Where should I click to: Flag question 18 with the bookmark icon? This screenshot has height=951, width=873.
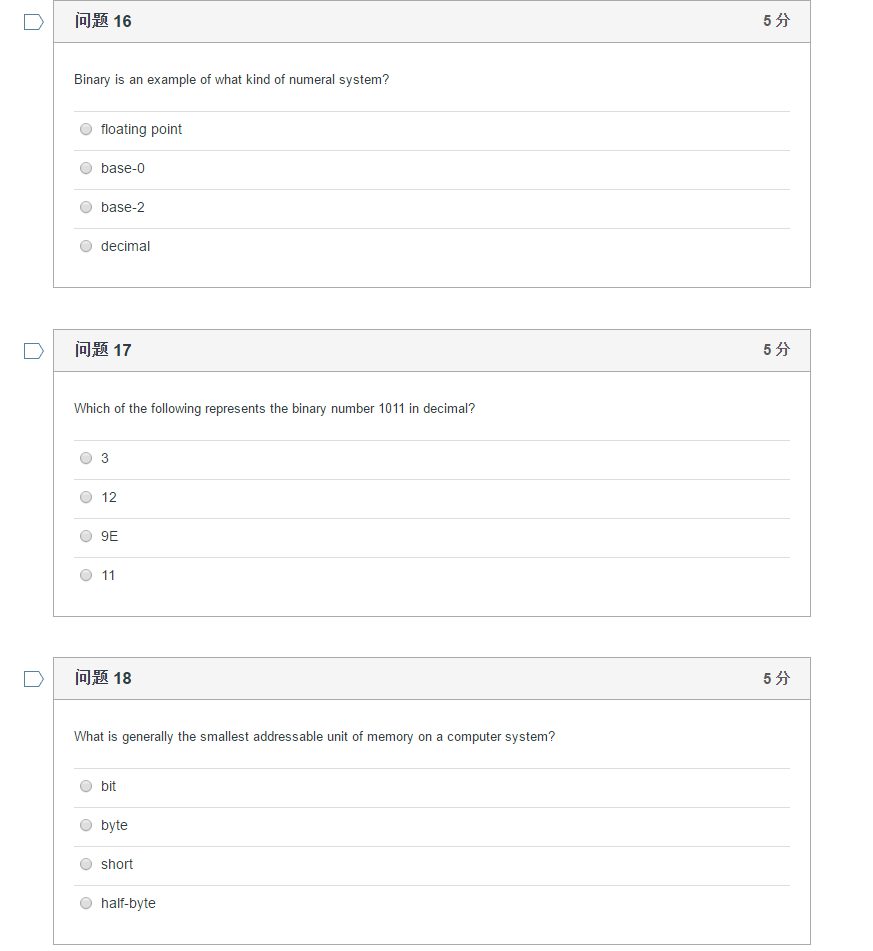click(x=34, y=679)
